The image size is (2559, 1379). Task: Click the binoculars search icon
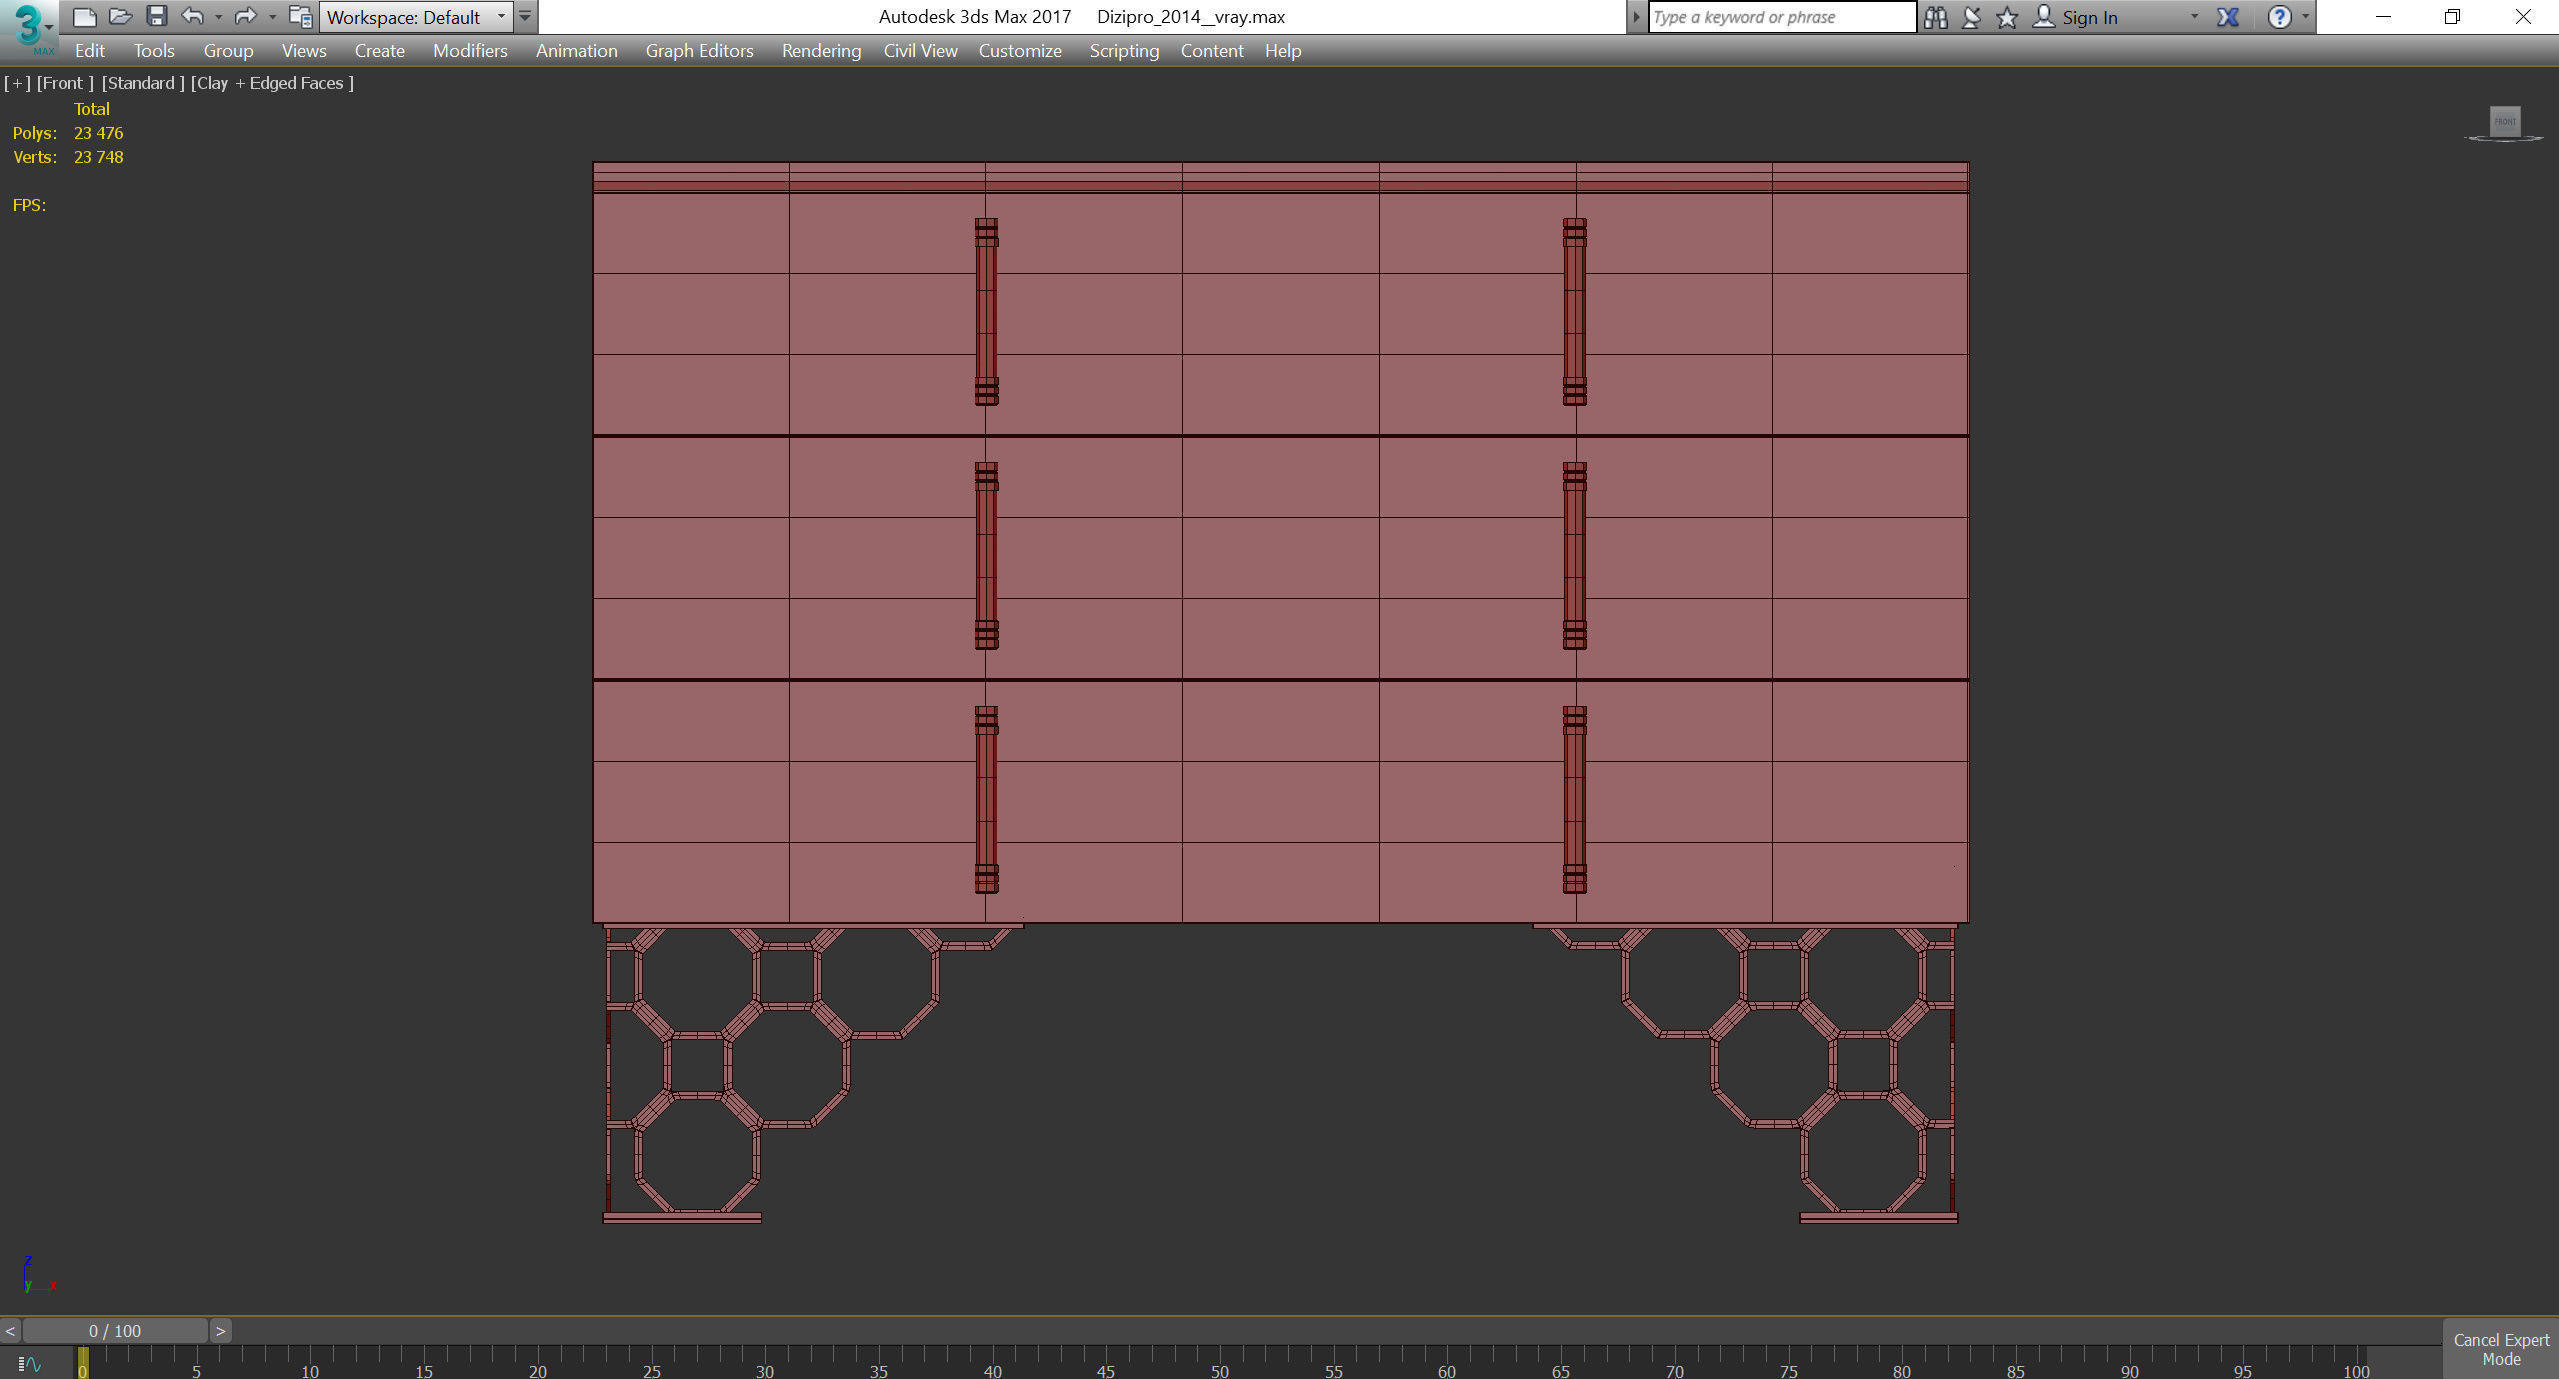click(1935, 17)
